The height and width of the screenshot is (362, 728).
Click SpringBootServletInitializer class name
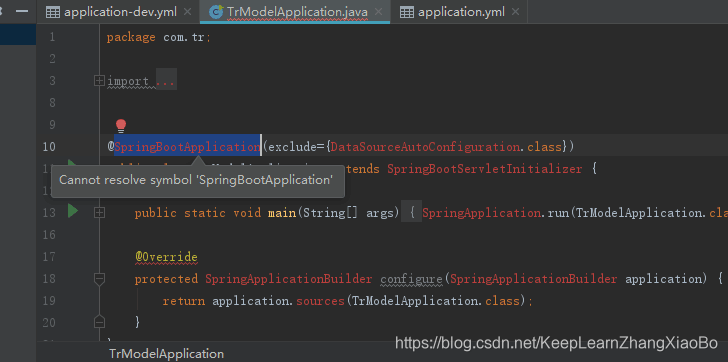484,169
